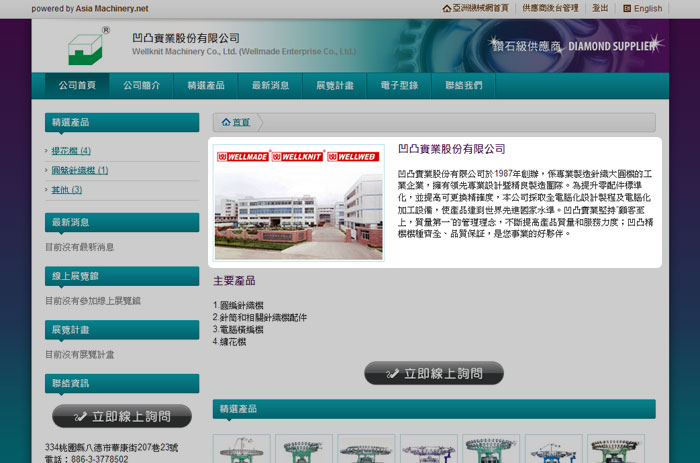Open the third featured product thumbnail

coord(367,448)
